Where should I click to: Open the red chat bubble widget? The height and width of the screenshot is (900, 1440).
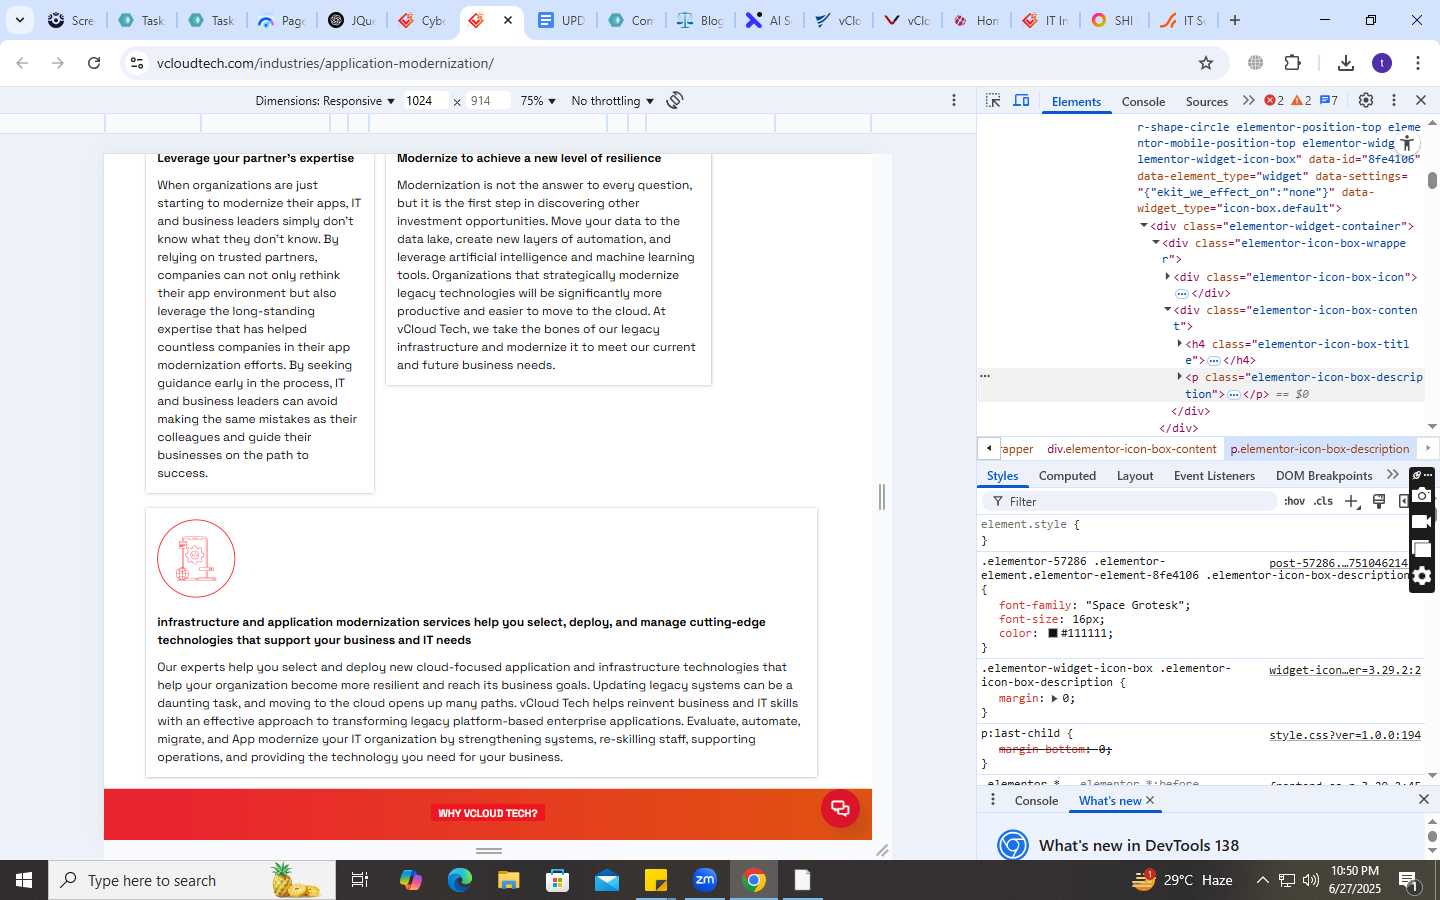click(x=840, y=808)
